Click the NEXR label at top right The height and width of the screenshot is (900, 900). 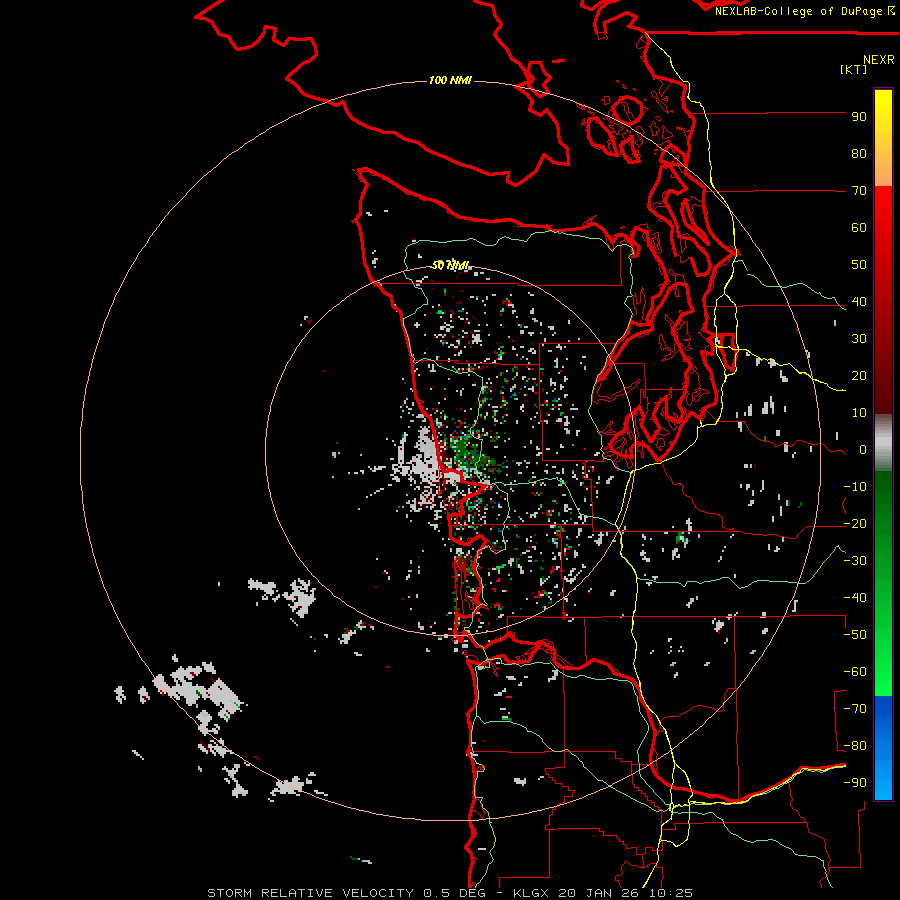pos(879,60)
